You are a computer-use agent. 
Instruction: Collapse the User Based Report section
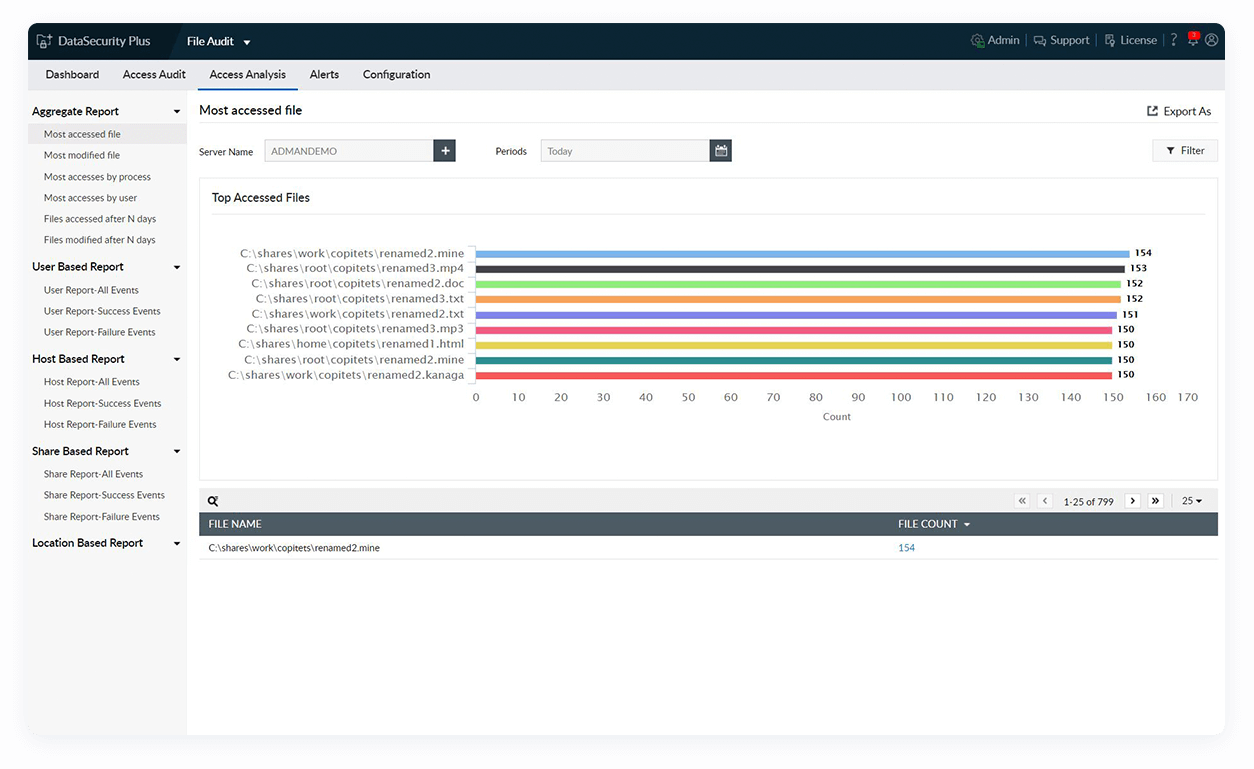[177, 268]
